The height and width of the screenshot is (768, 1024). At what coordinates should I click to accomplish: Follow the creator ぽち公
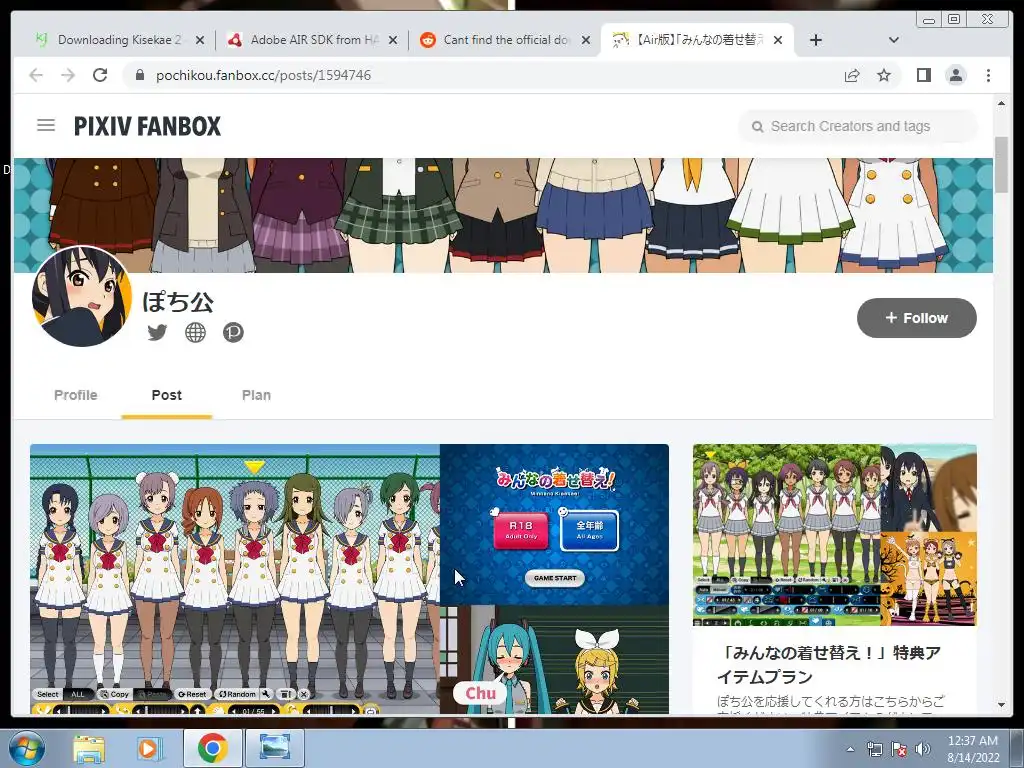[916, 318]
